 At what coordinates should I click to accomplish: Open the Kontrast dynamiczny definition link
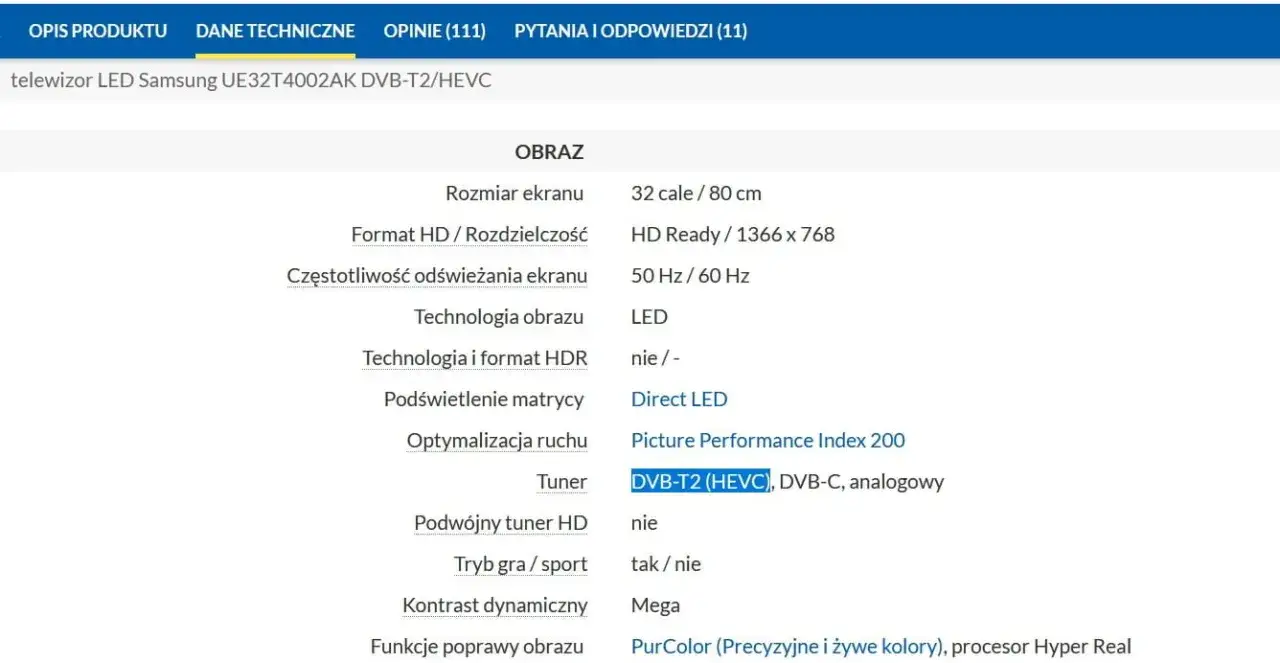[495, 604]
